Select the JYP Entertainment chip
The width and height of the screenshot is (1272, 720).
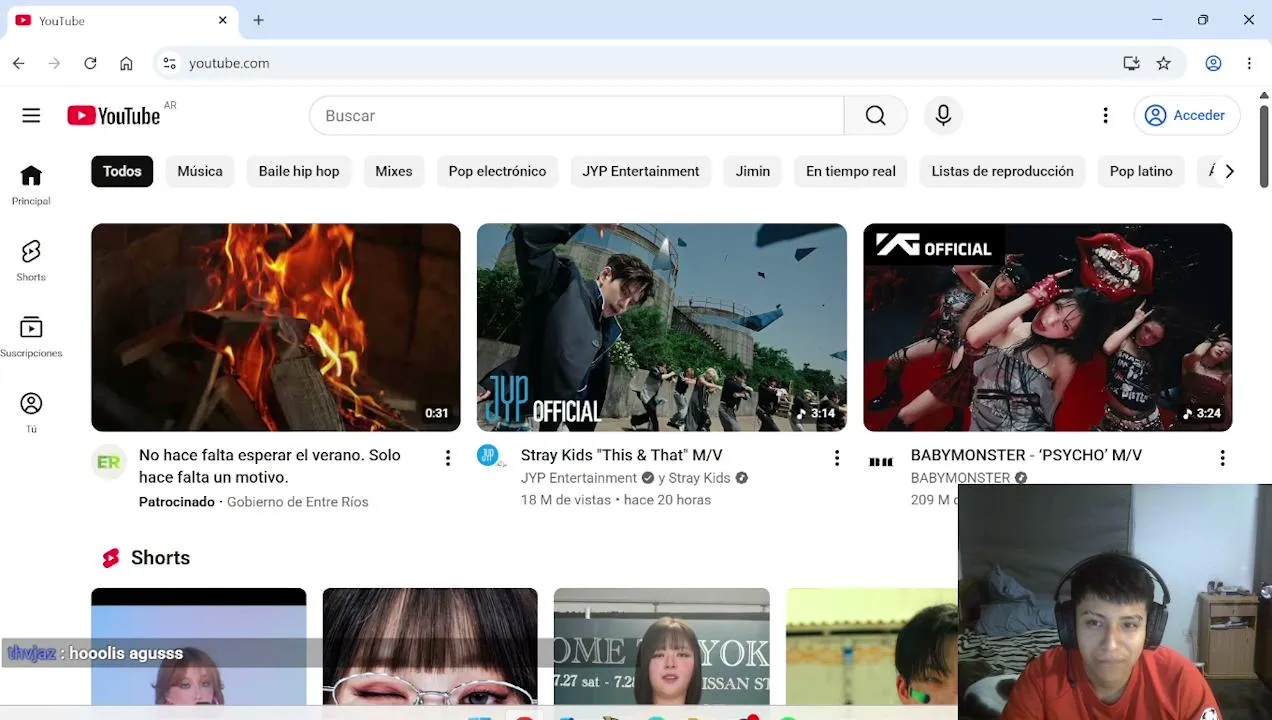pyautogui.click(x=641, y=171)
